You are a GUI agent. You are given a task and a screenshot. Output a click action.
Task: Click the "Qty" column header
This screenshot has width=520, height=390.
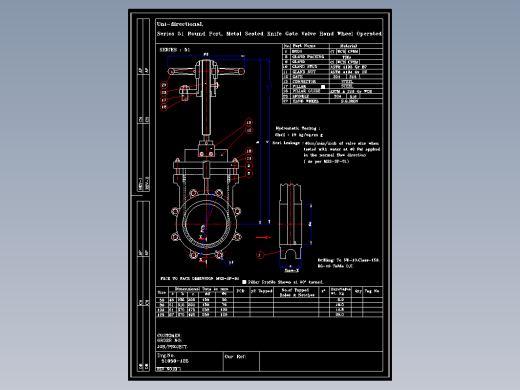pyautogui.click(x=358, y=291)
